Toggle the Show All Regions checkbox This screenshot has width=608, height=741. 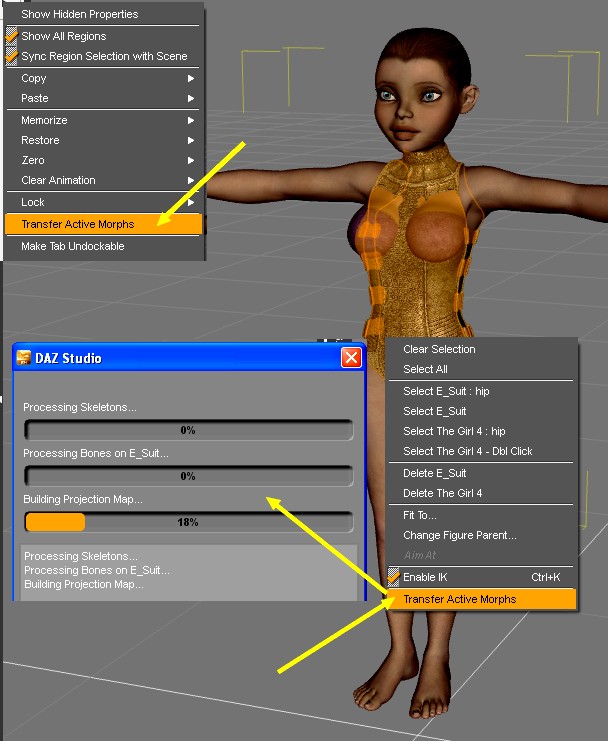pyautogui.click(x=12, y=36)
